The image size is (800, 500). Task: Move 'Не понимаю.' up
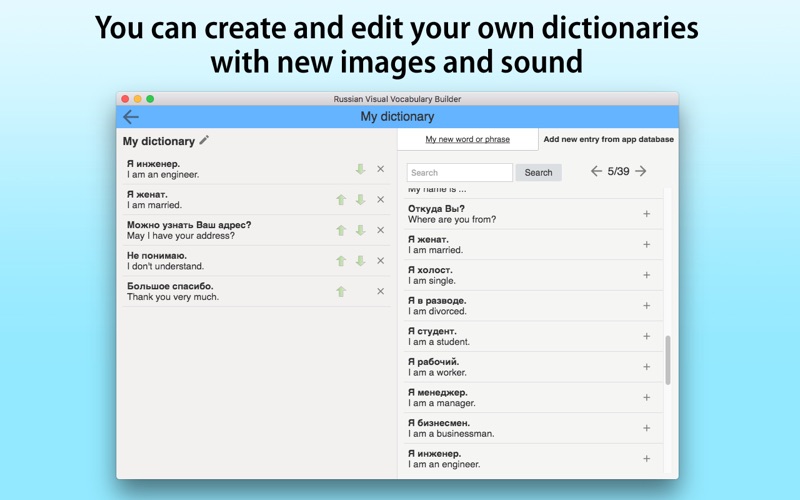(x=341, y=261)
